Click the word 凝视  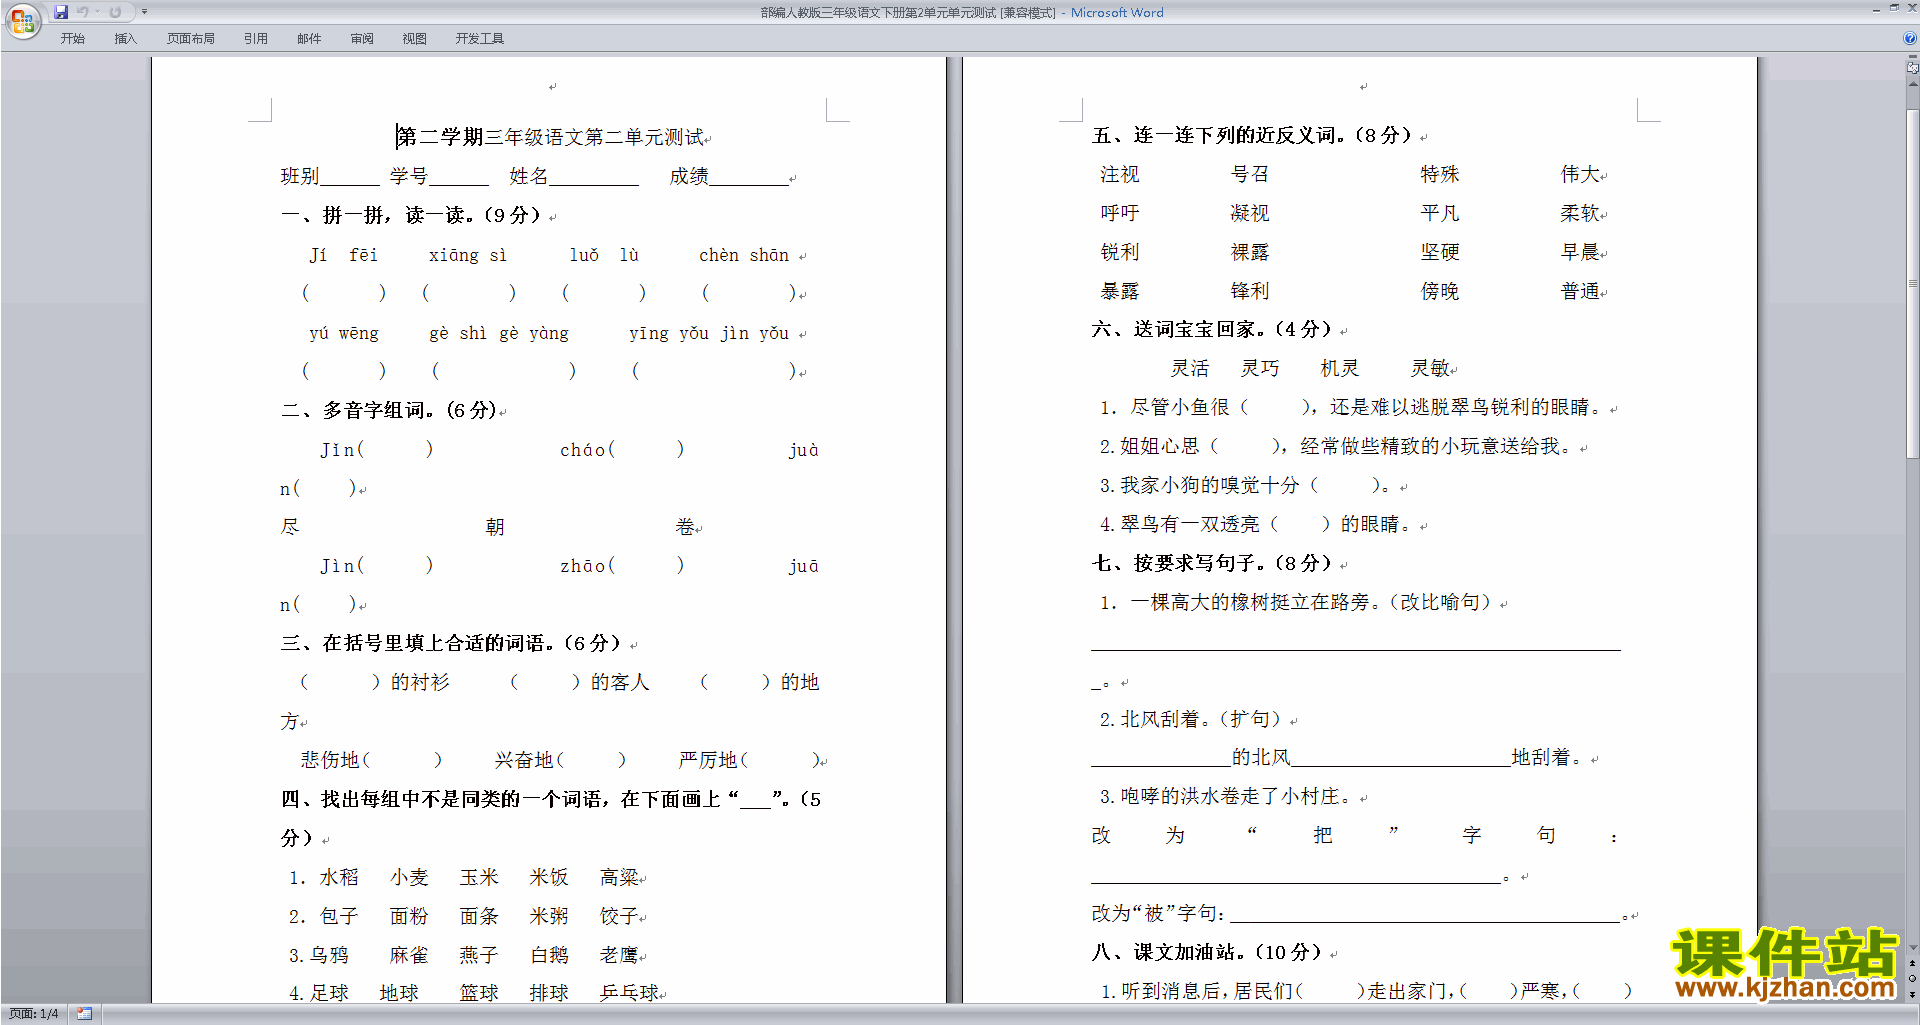point(1250,213)
